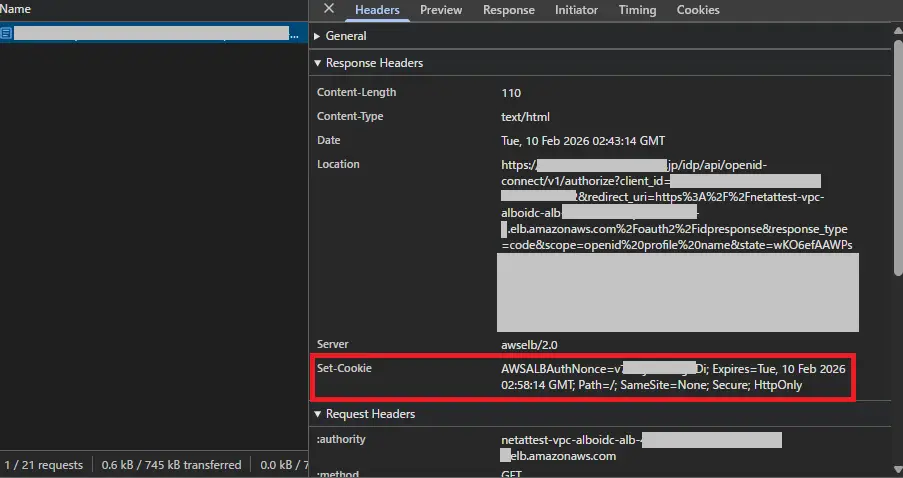Viewport: 903px width, 478px height.
Task: Switch to the Headers tab
Action: point(377,10)
